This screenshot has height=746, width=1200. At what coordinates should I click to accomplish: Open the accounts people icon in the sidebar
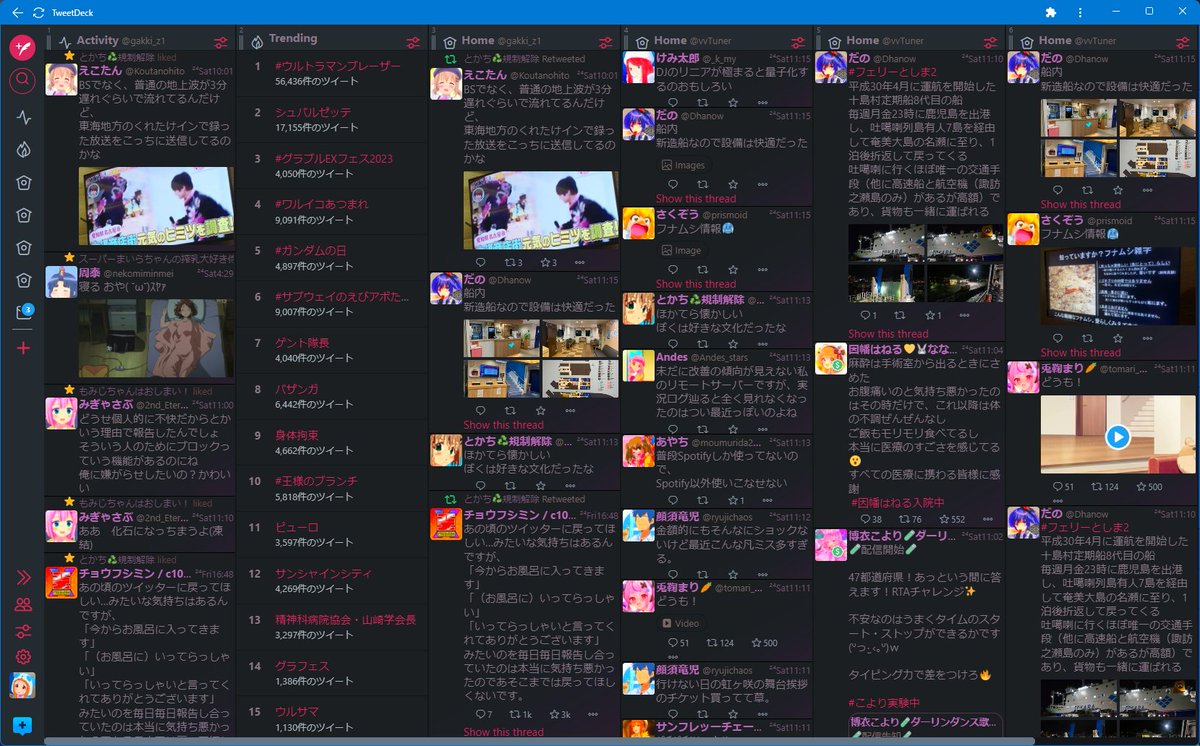pos(23,604)
